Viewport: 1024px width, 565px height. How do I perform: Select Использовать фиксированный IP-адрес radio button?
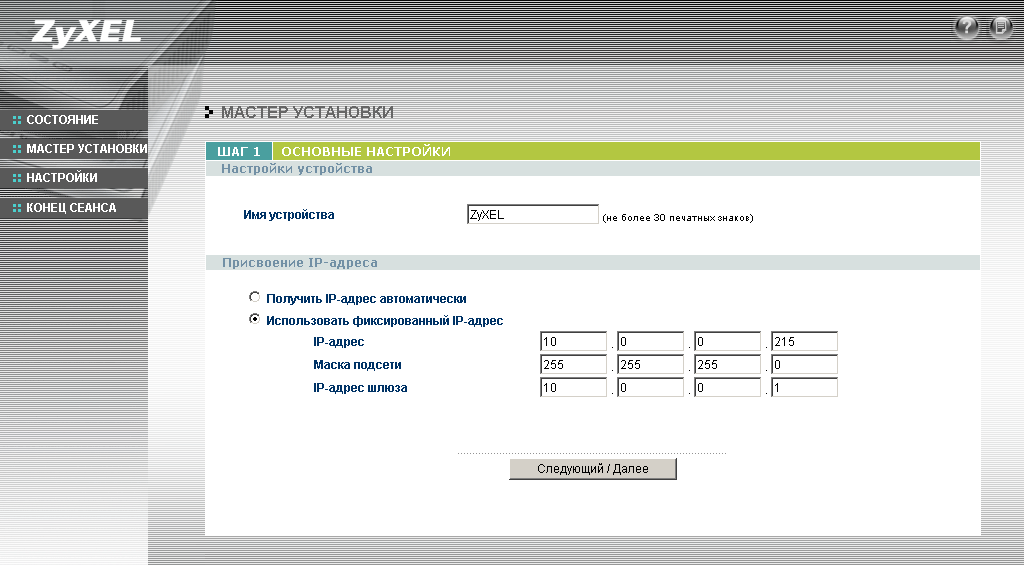pyautogui.click(x=255, y=319)
